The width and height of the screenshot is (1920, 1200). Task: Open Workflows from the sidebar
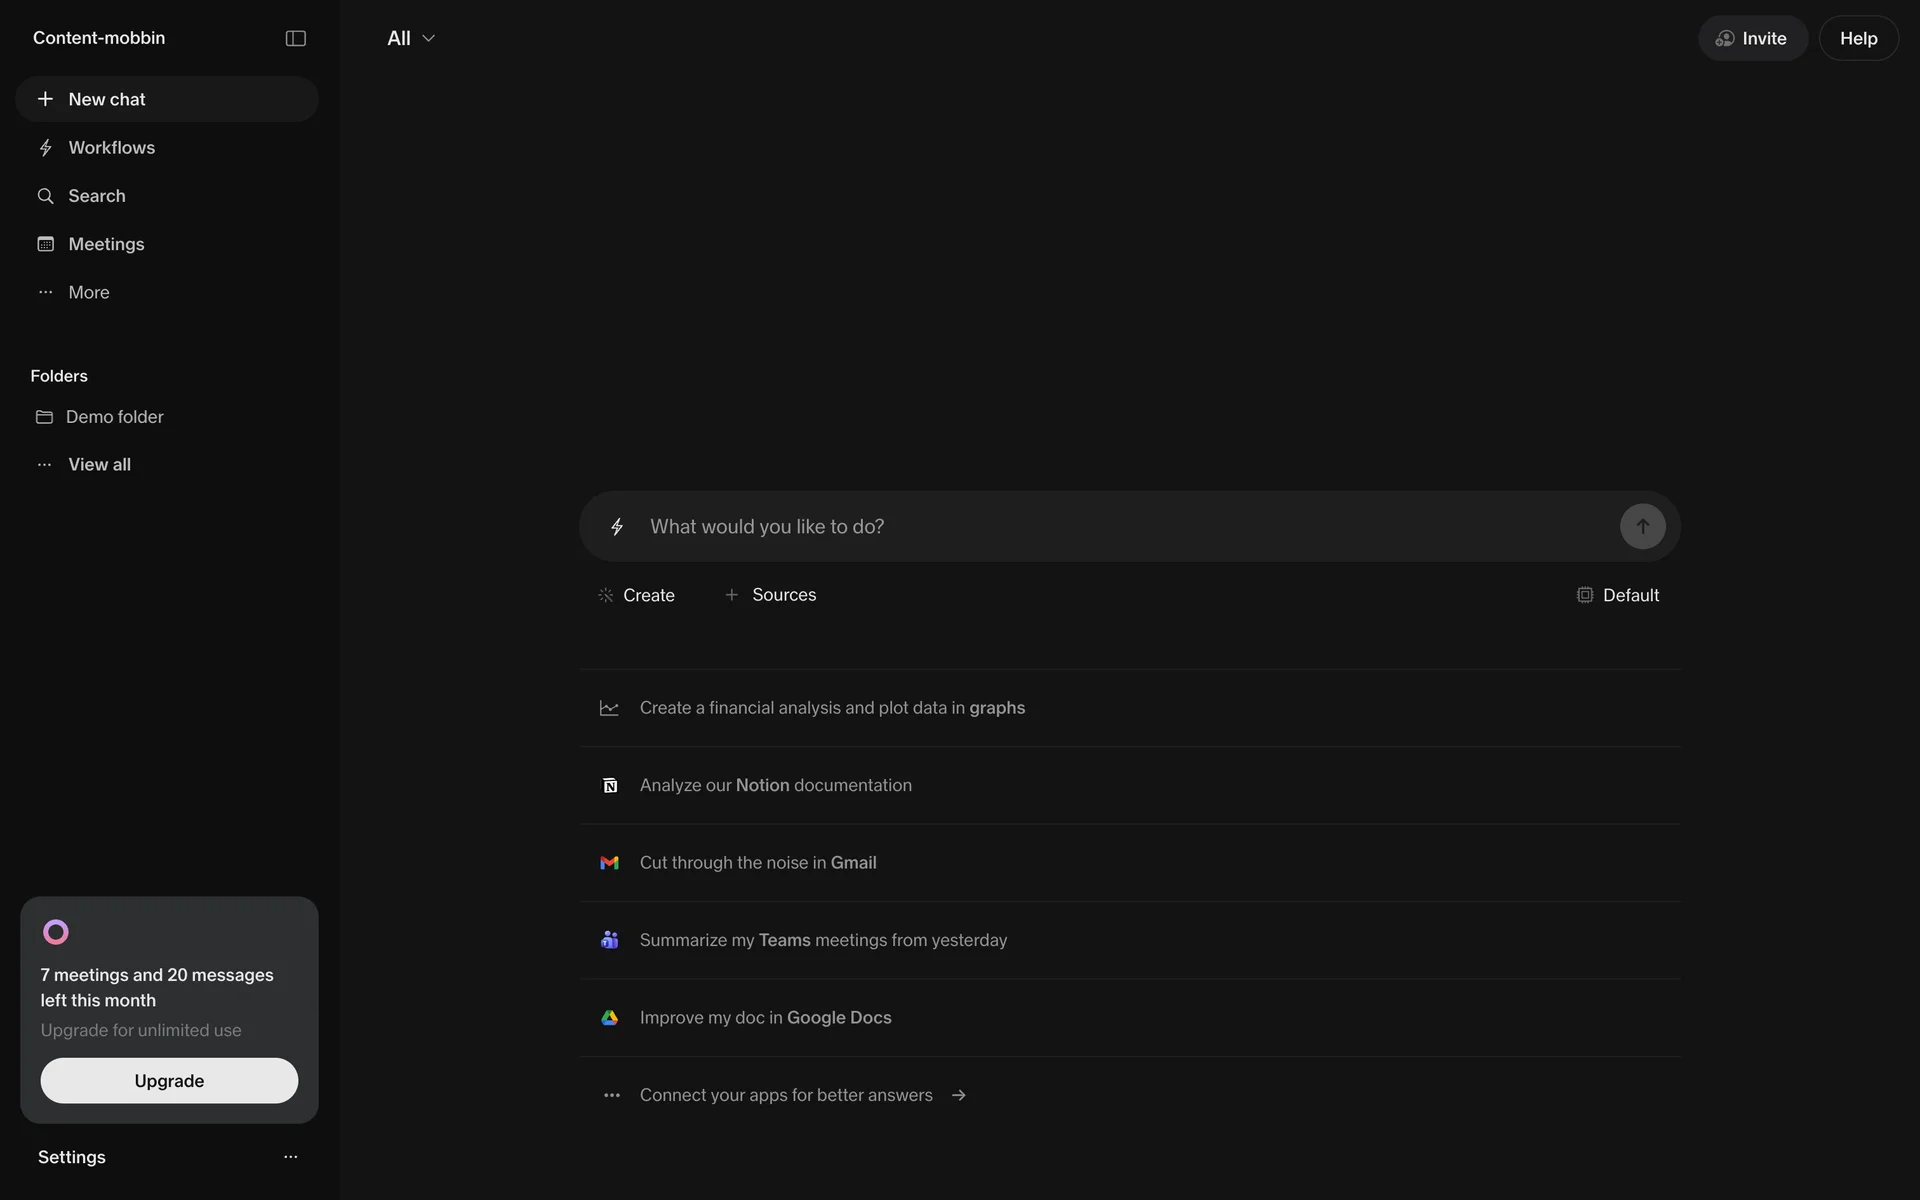click(x=111, y=148)
